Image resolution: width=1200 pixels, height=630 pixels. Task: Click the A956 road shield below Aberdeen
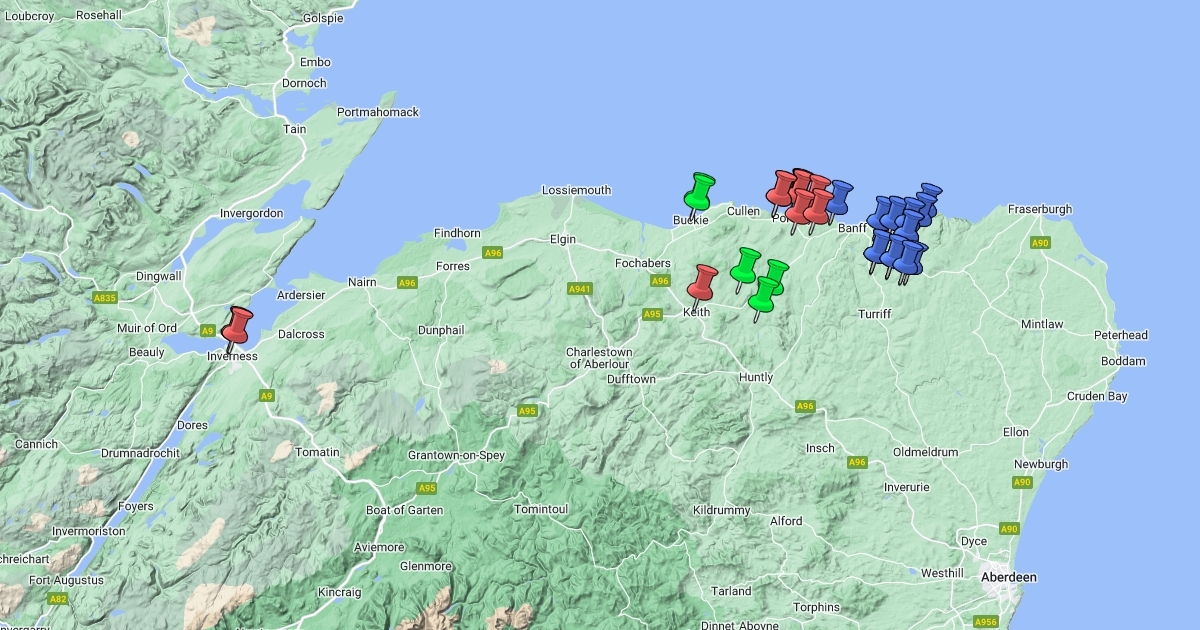point(986,621)
